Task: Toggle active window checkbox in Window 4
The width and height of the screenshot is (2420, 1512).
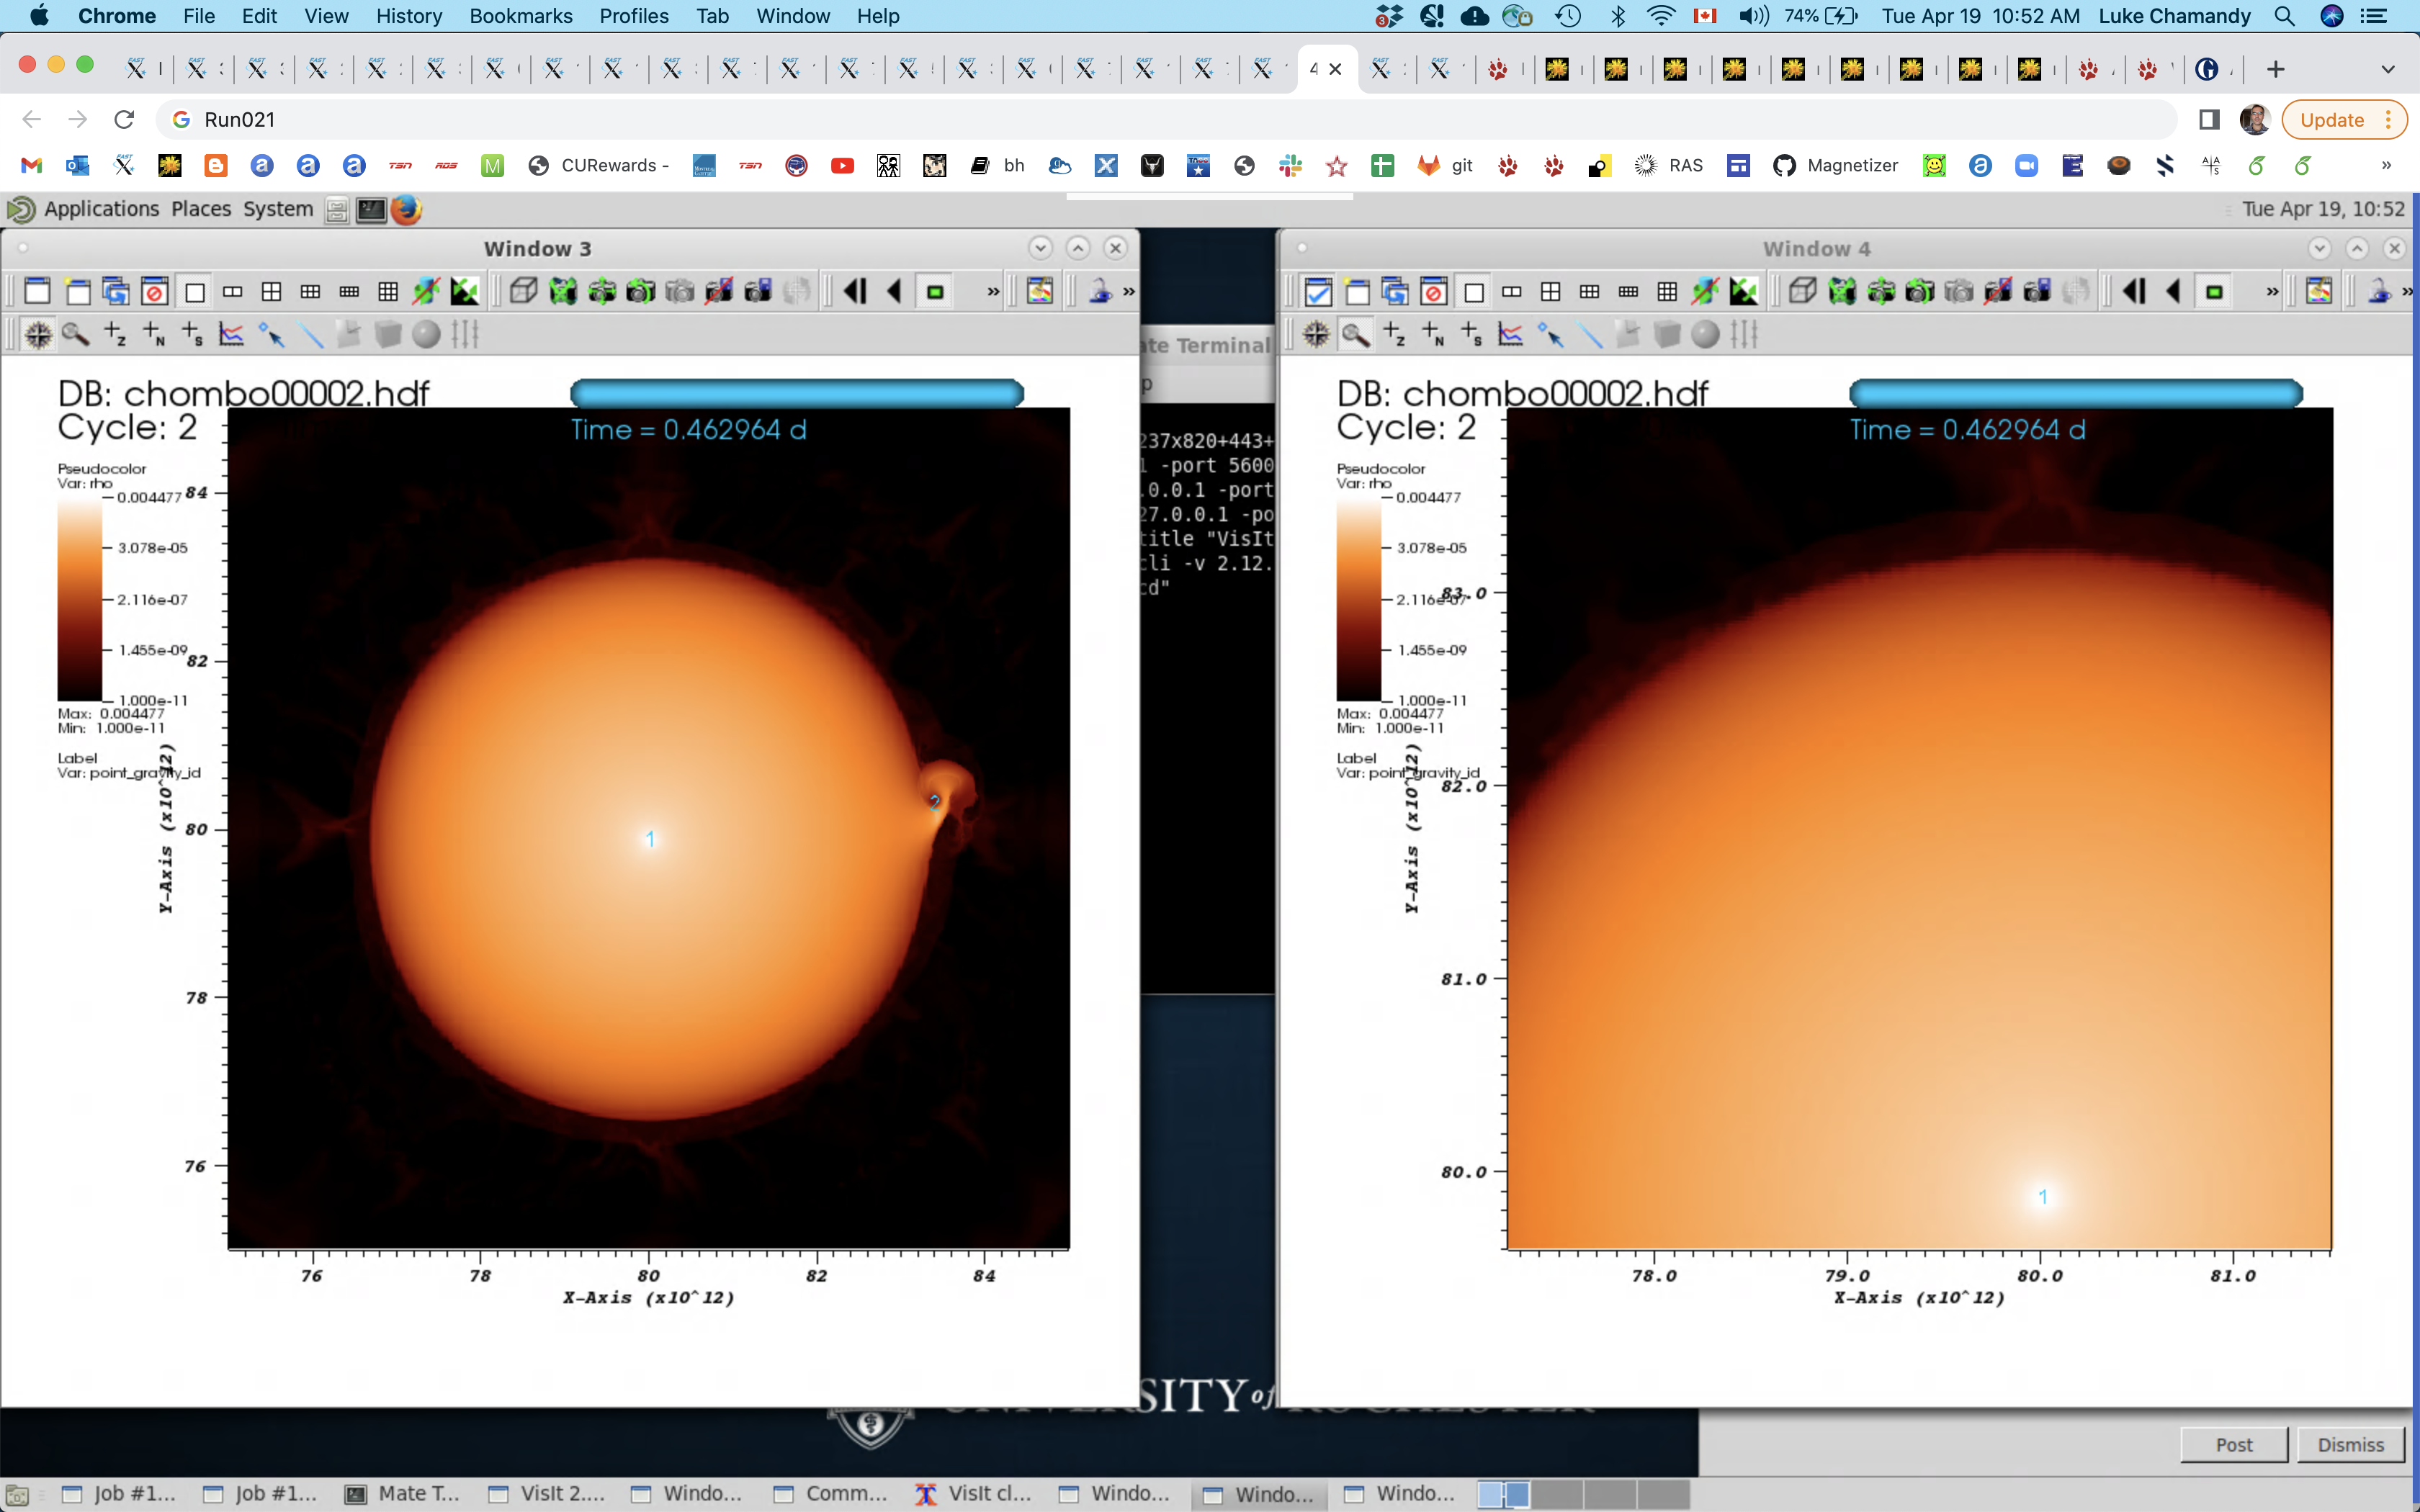Action: [1318, 292]
